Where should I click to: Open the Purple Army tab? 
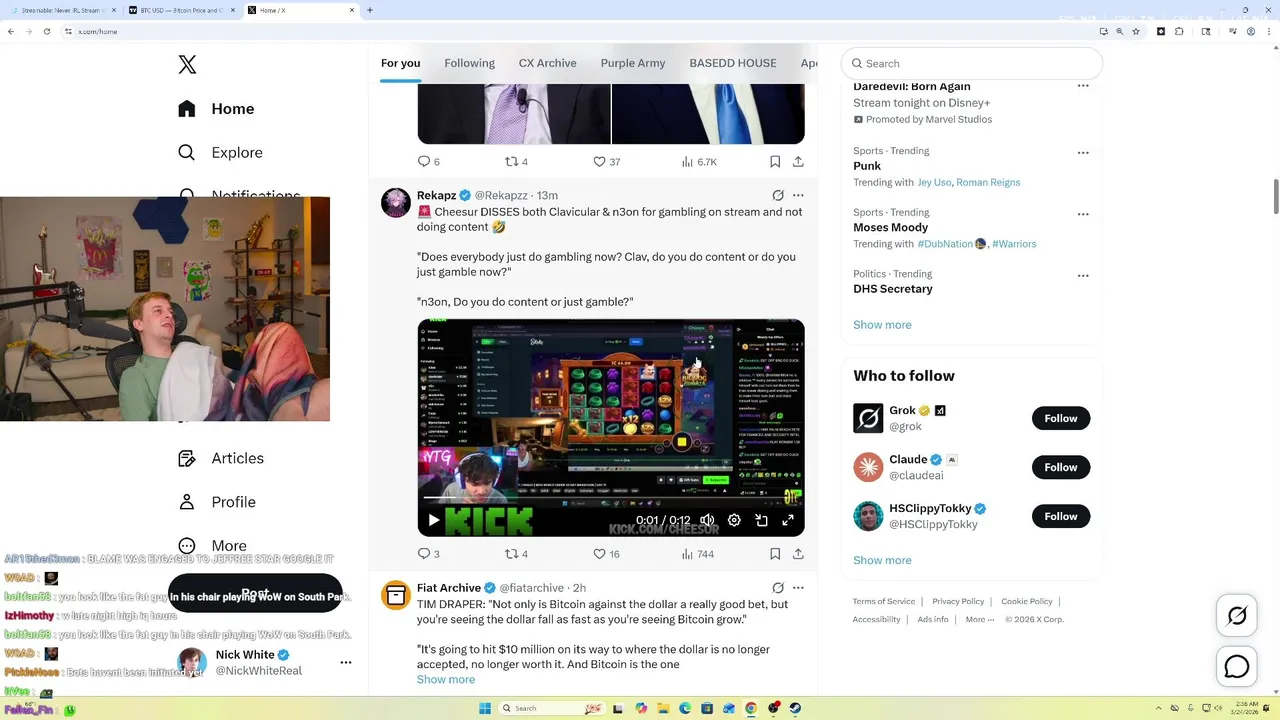632,63
